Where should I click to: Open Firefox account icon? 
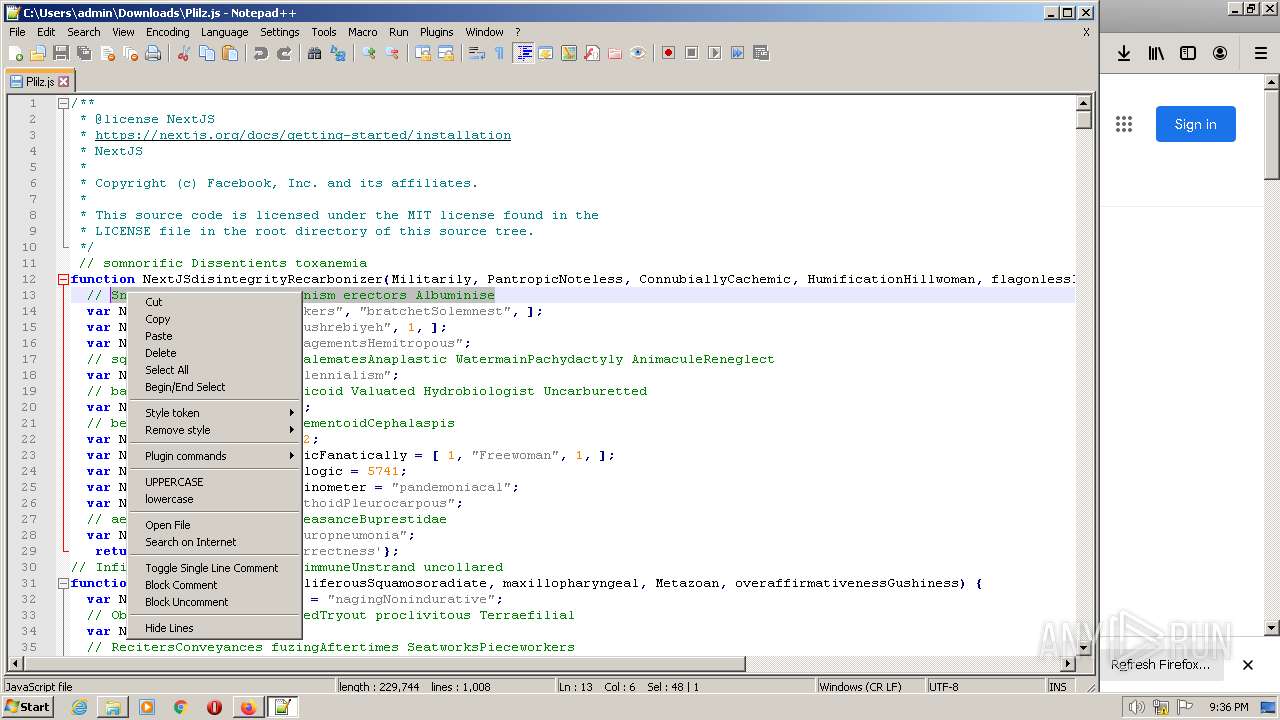click(1220, 53)
